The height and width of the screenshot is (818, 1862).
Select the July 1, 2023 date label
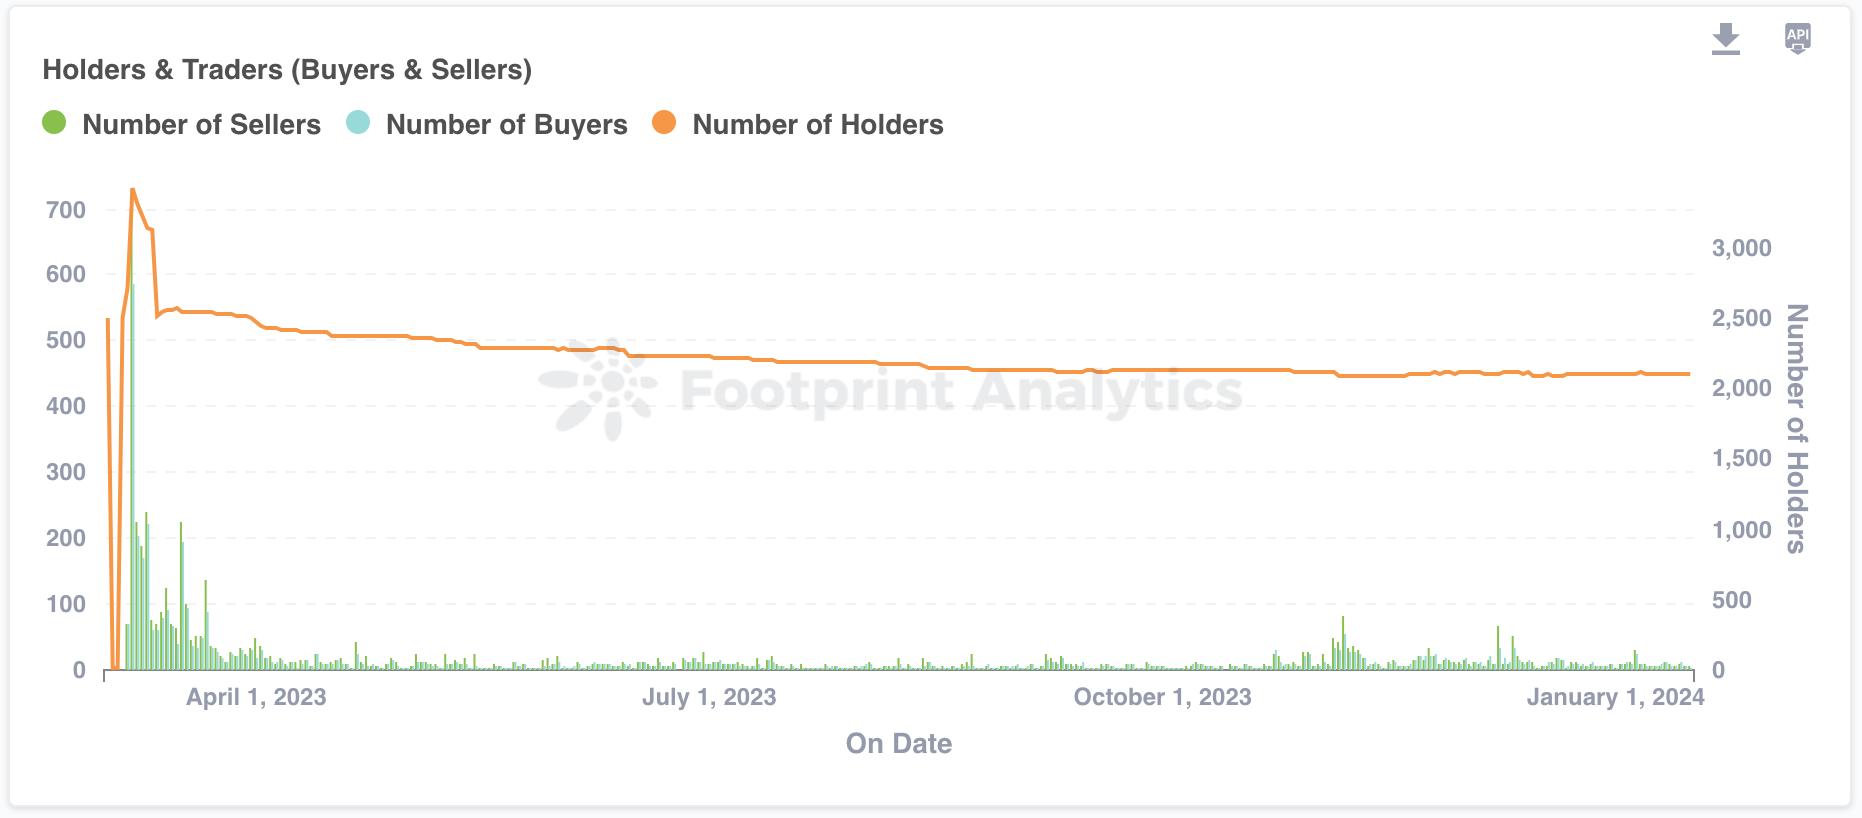[709, 697]
